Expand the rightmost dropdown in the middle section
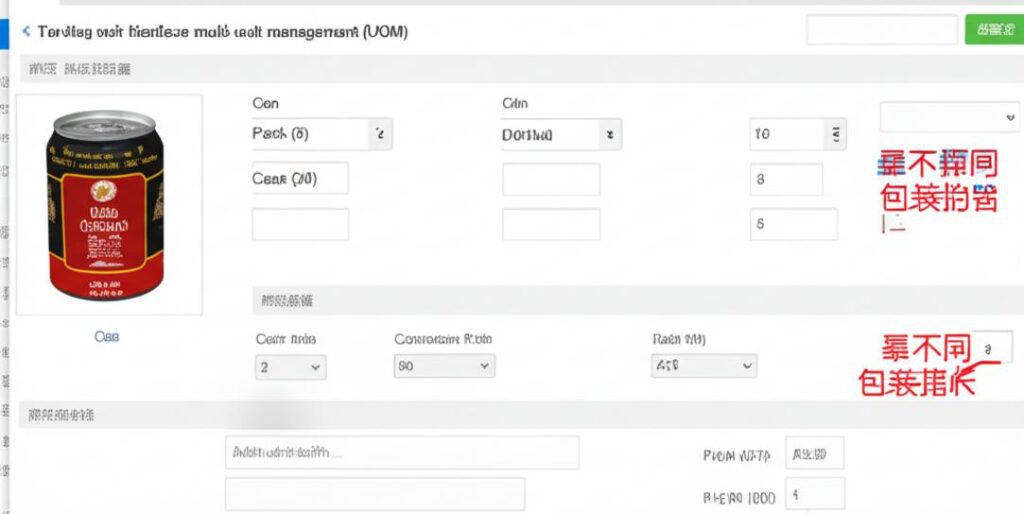Viewport: 1024px width, 514px height. point(703,367)
